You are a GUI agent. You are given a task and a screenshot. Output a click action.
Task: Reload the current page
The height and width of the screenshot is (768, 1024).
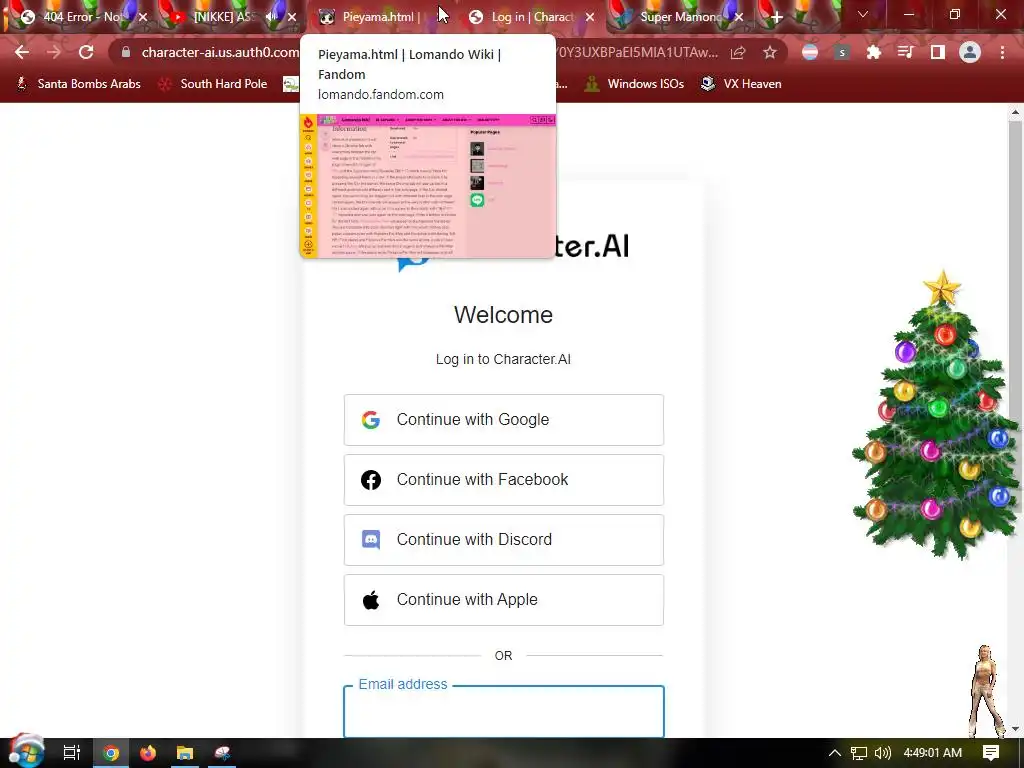86,52
